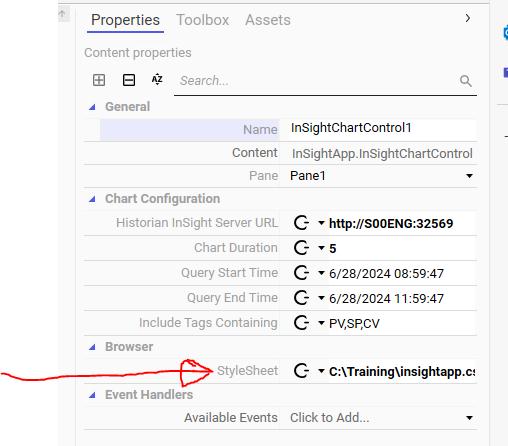Collapse the General section
Viewport: 508px width, 446px height.
click(92, 107)
